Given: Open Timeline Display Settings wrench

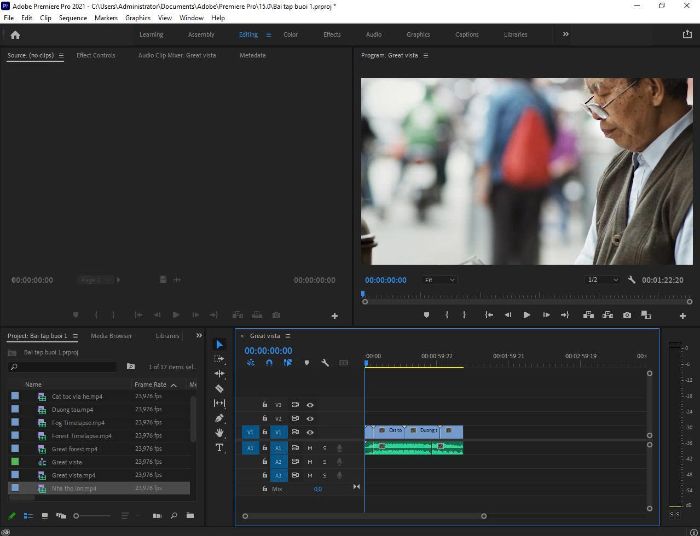Looking at the screenshot, I should 325,363.
